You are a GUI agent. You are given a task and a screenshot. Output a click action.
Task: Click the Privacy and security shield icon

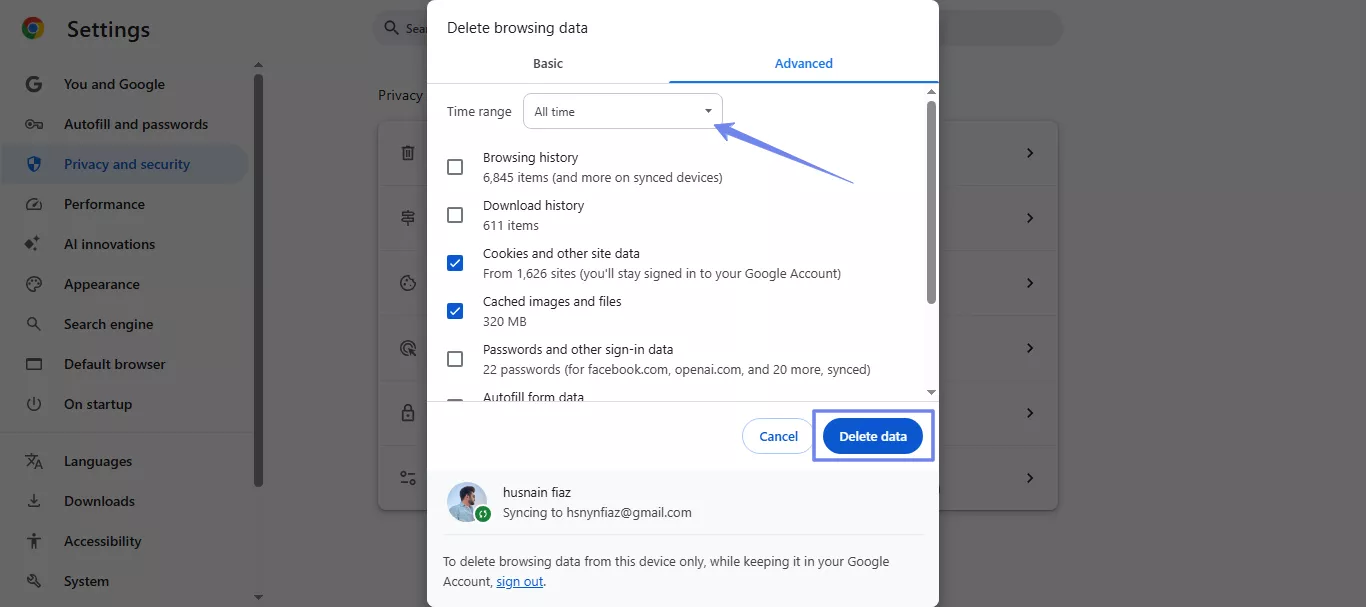point(33,164)
